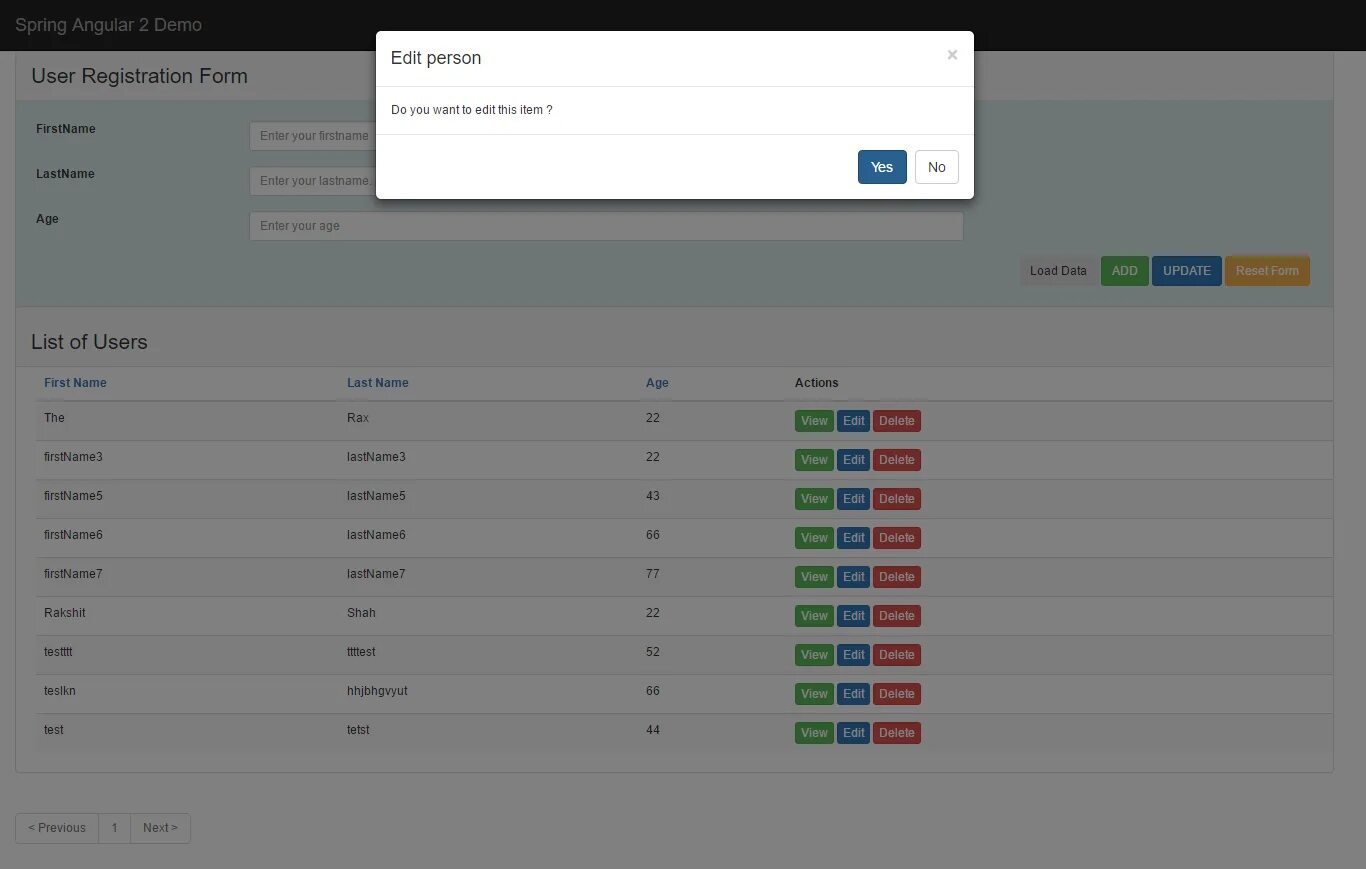View the firstName7 user

(x=814, y=577)
